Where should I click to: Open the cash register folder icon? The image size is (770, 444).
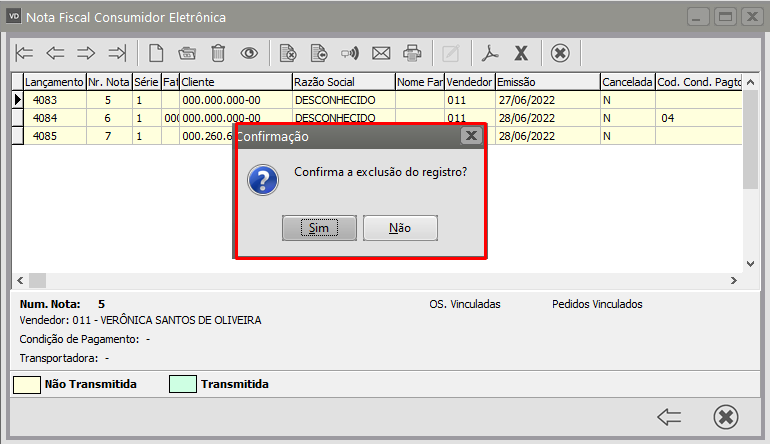click(187, 53)
